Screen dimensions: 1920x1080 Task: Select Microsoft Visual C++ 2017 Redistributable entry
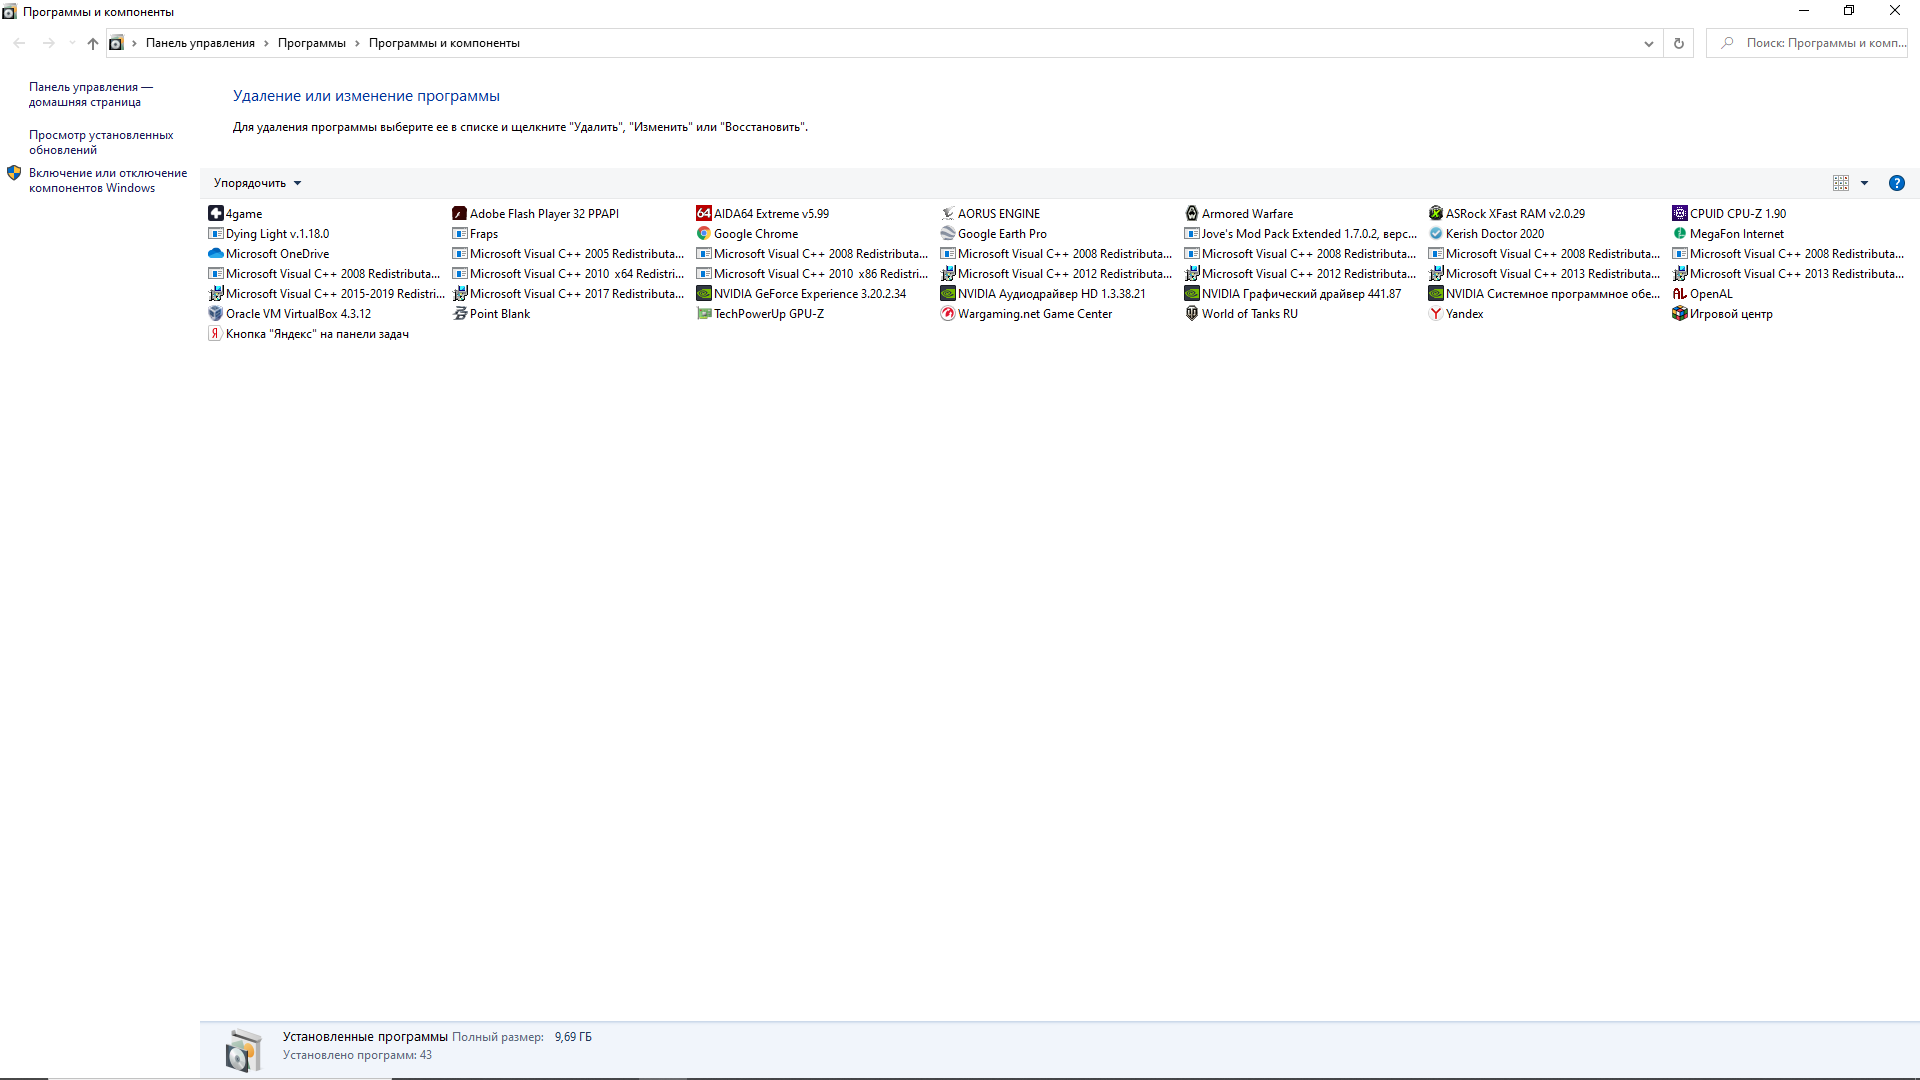pos(568,293)
